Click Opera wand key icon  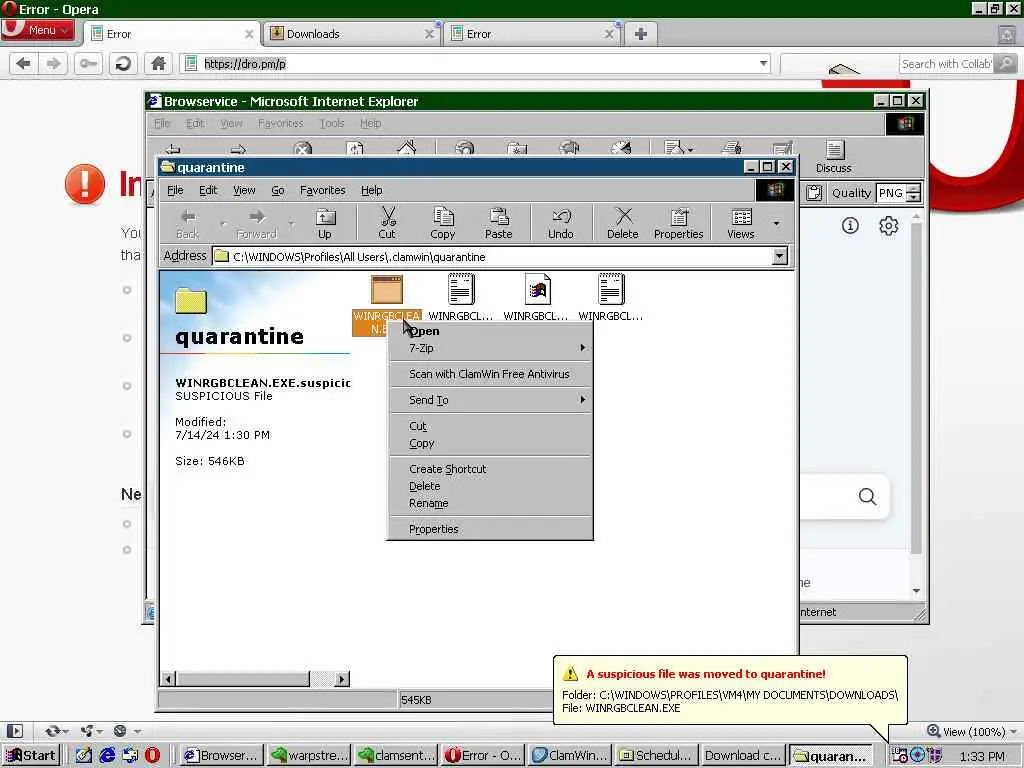(x=88, y=64)
